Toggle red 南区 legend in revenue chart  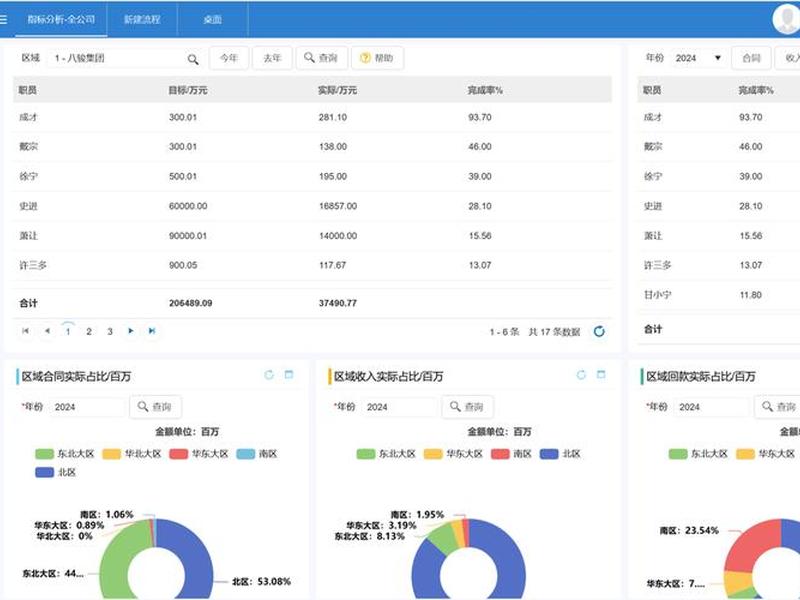[512, 454]
